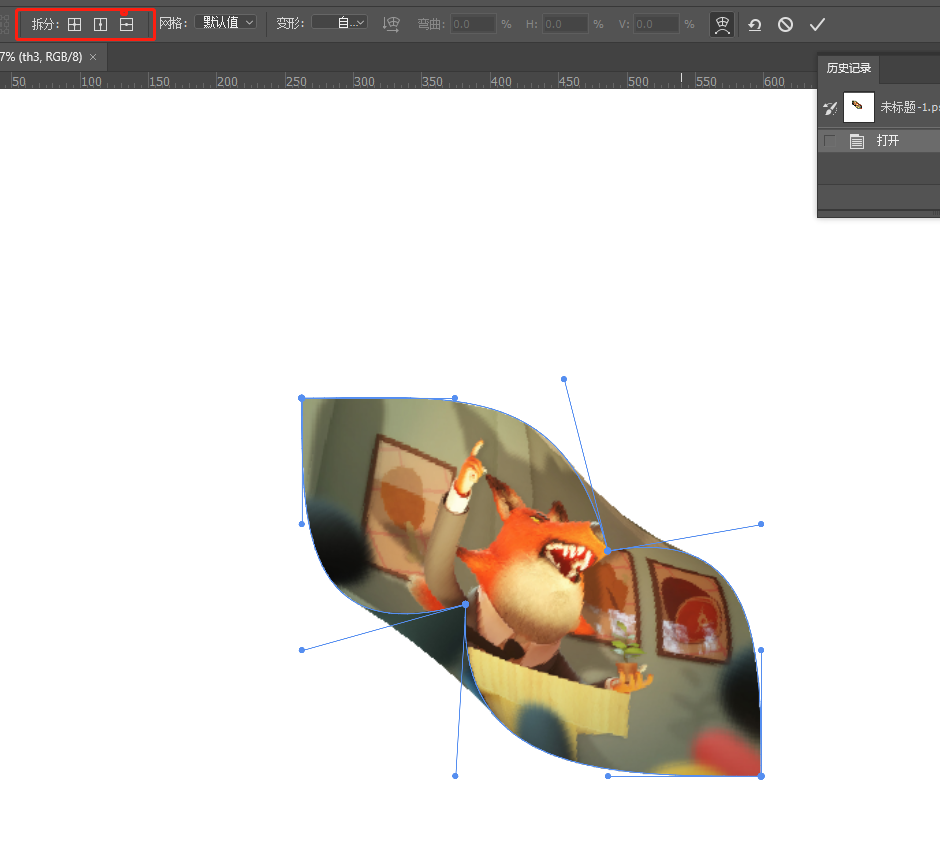Open the 网格 grid dropdown
This screenshot has width=940, height=867.
(226, 23)
